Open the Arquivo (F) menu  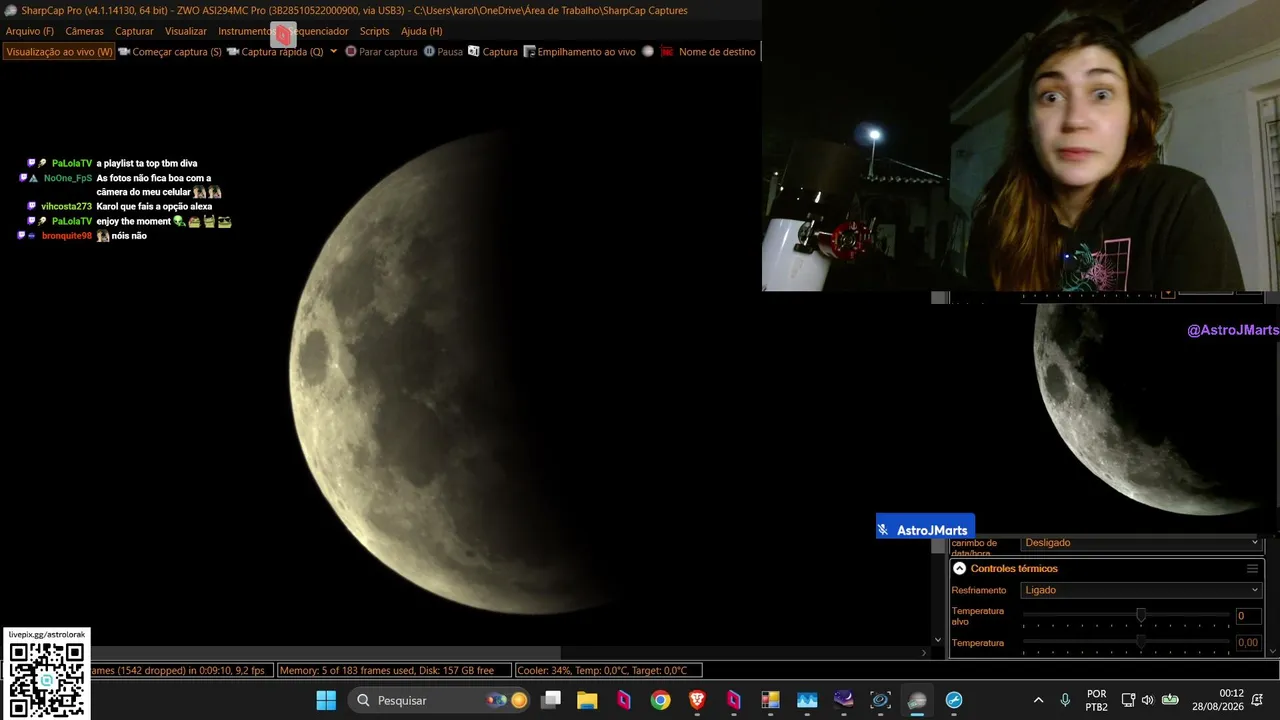[x=30, y=31]
